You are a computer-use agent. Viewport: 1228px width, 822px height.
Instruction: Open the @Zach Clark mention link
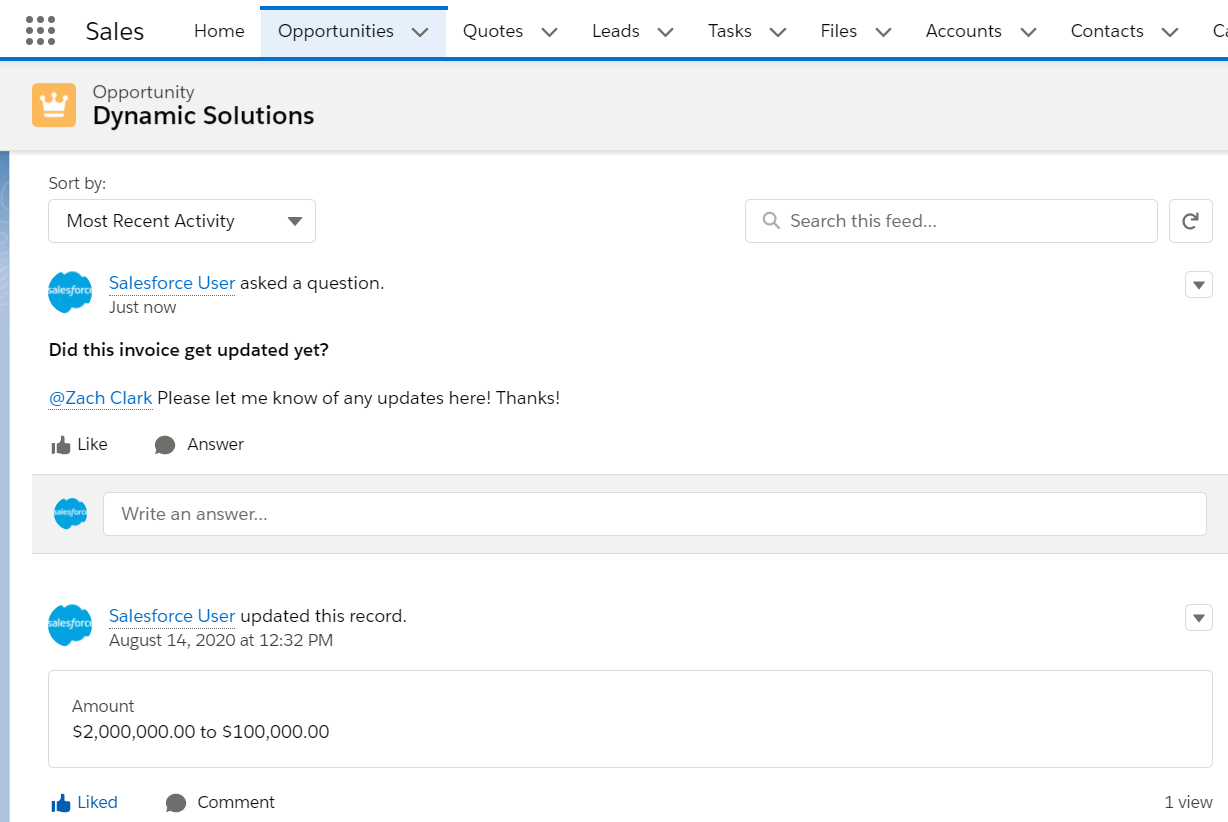pos(101,398)
